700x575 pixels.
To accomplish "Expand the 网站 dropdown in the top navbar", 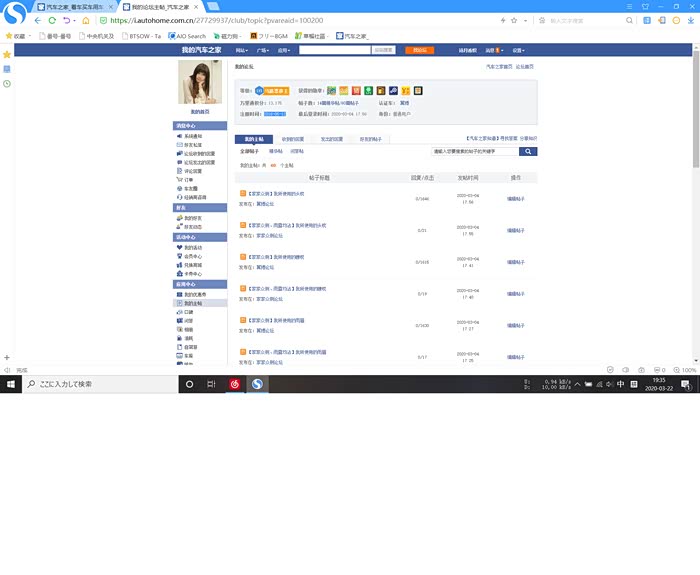I will tap(242, 49).
